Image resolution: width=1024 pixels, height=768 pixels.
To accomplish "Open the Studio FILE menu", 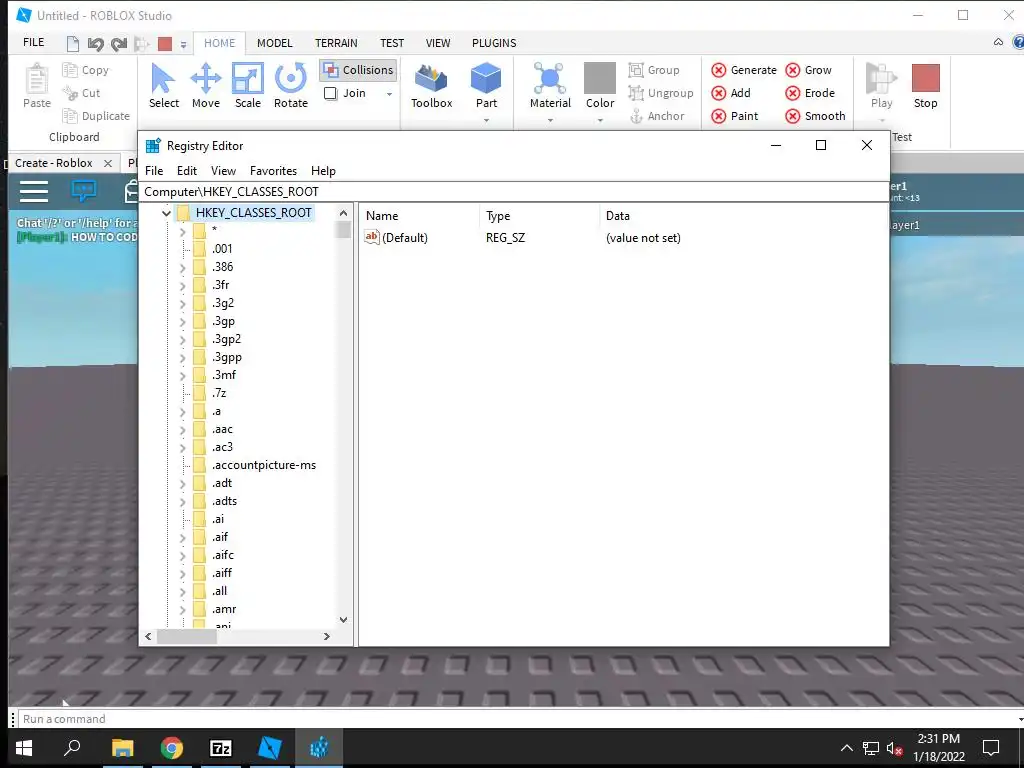I will pos(33,42).
